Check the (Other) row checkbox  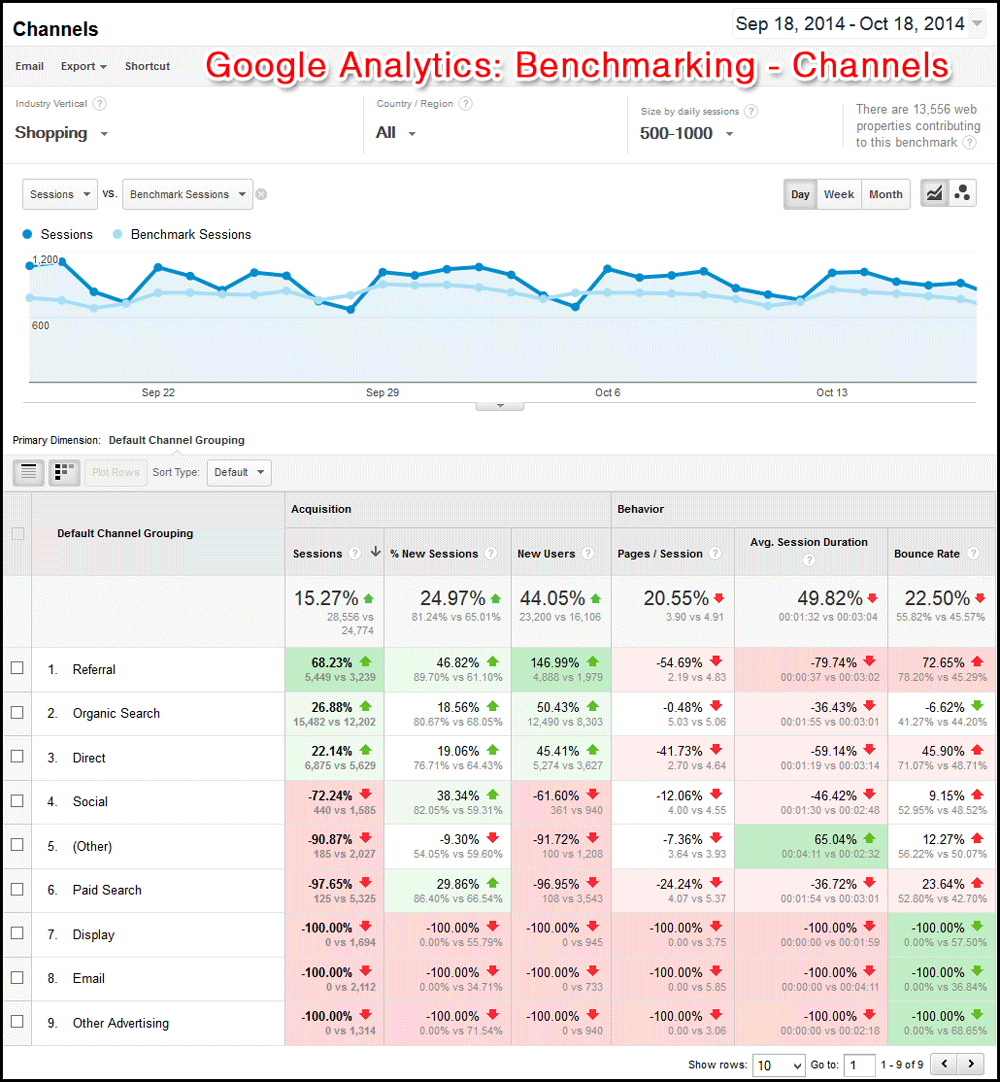17,845
